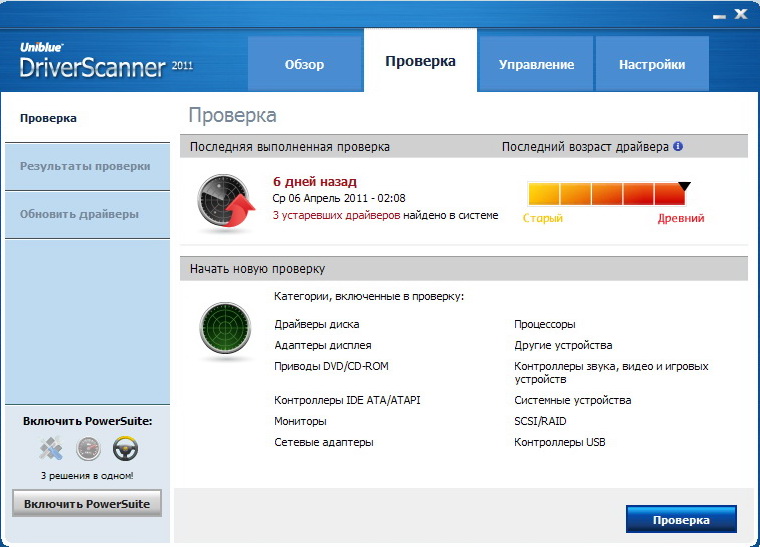This screenshot has width=760, height=547.
Task: Minimize the DriverScanner window
Action: [718, 15]
